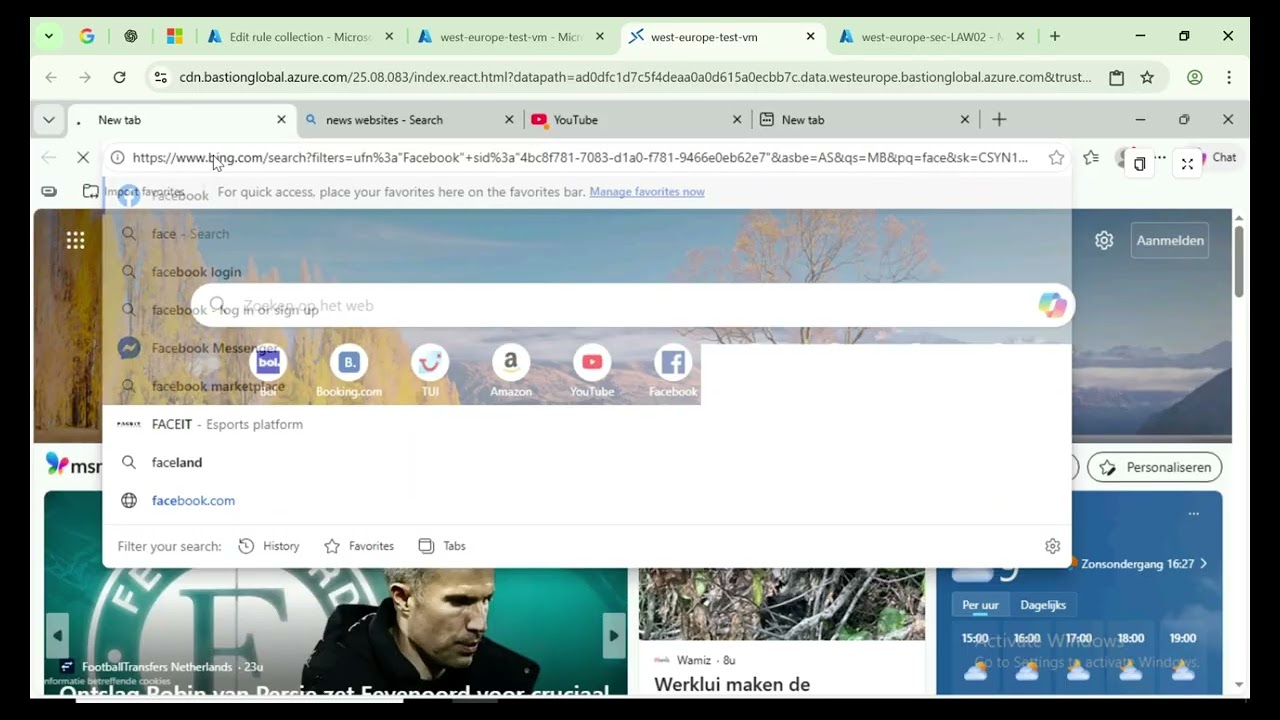Click the Aanmelden sign-in button
This screenshot has width=1280, height=720.
[x=1170, y=240]
